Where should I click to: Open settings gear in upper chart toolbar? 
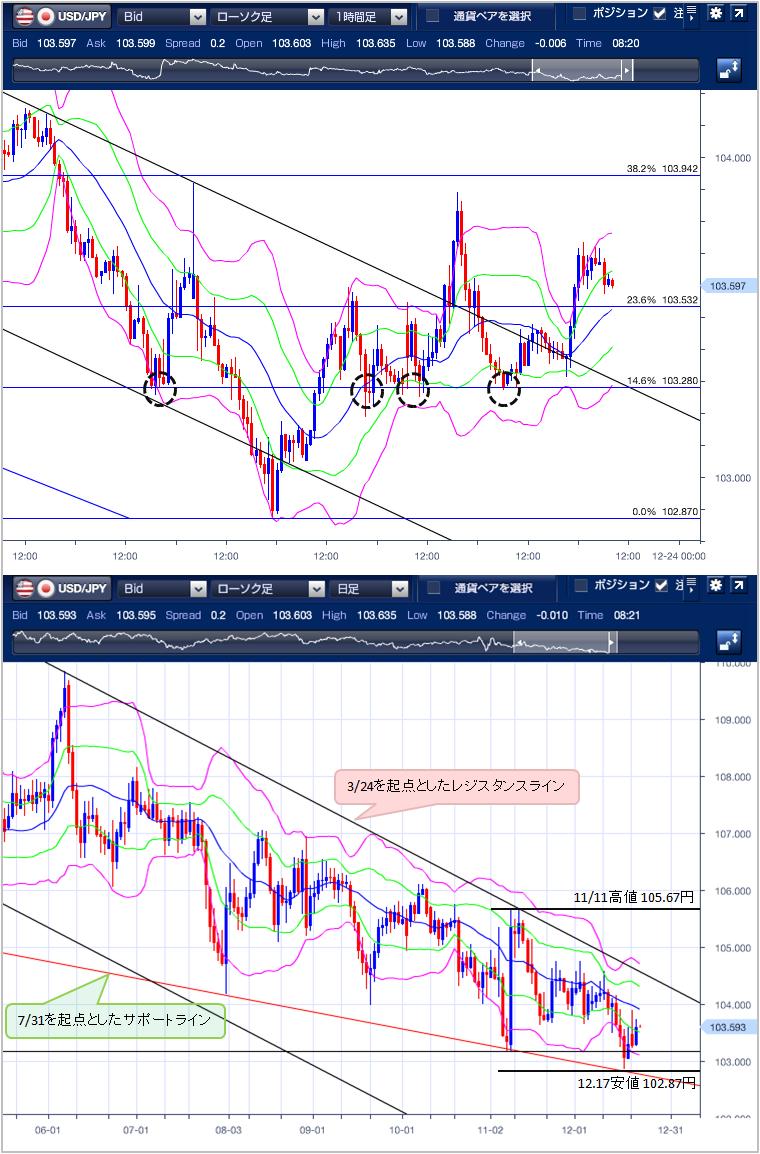coord(716,14)
